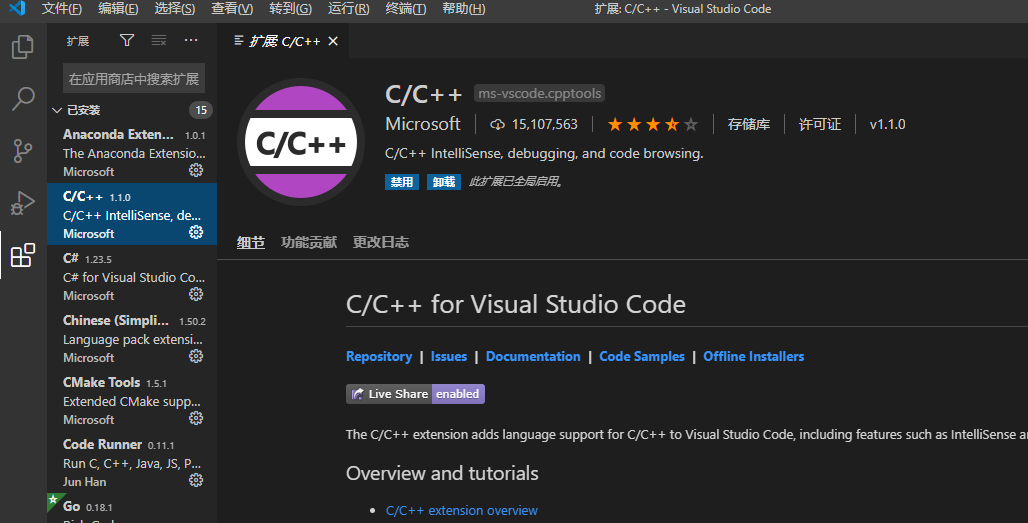Viewport: 1028px width, 523px height.
Task: Focus the extension marketplace search box
Action: [134, 79]
